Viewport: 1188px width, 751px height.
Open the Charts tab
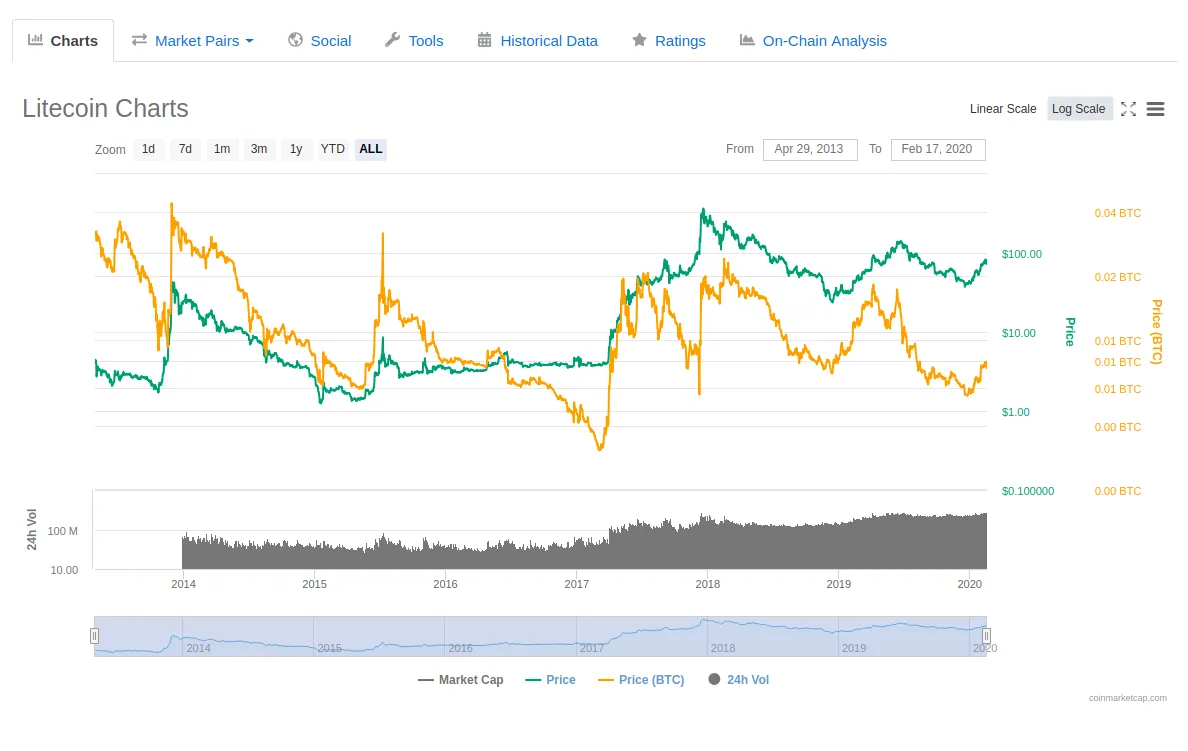coord(63,41)
